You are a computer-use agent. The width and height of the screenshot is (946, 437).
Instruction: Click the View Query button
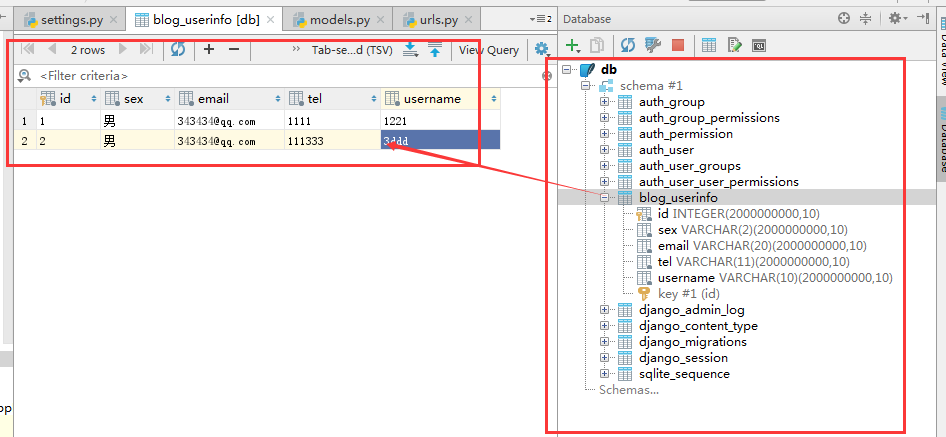coord(488,49)
